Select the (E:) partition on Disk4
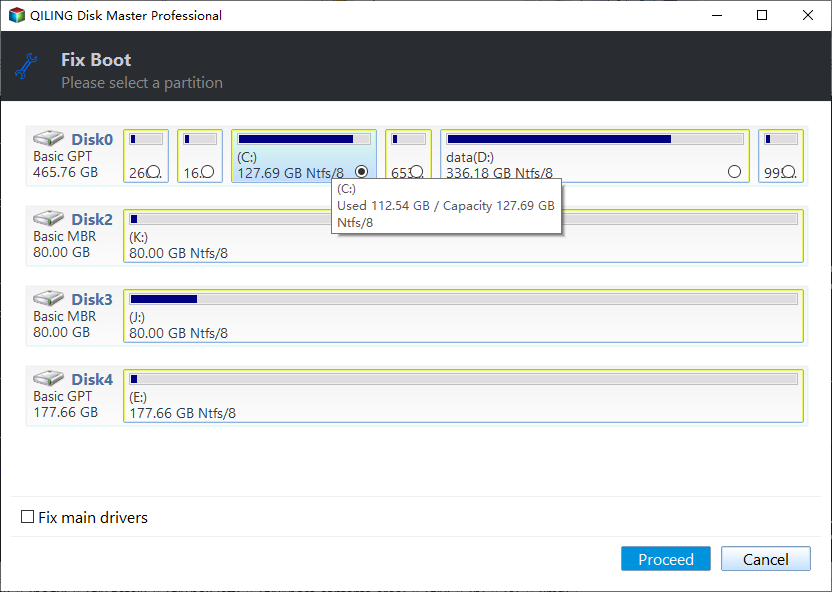 463,396
